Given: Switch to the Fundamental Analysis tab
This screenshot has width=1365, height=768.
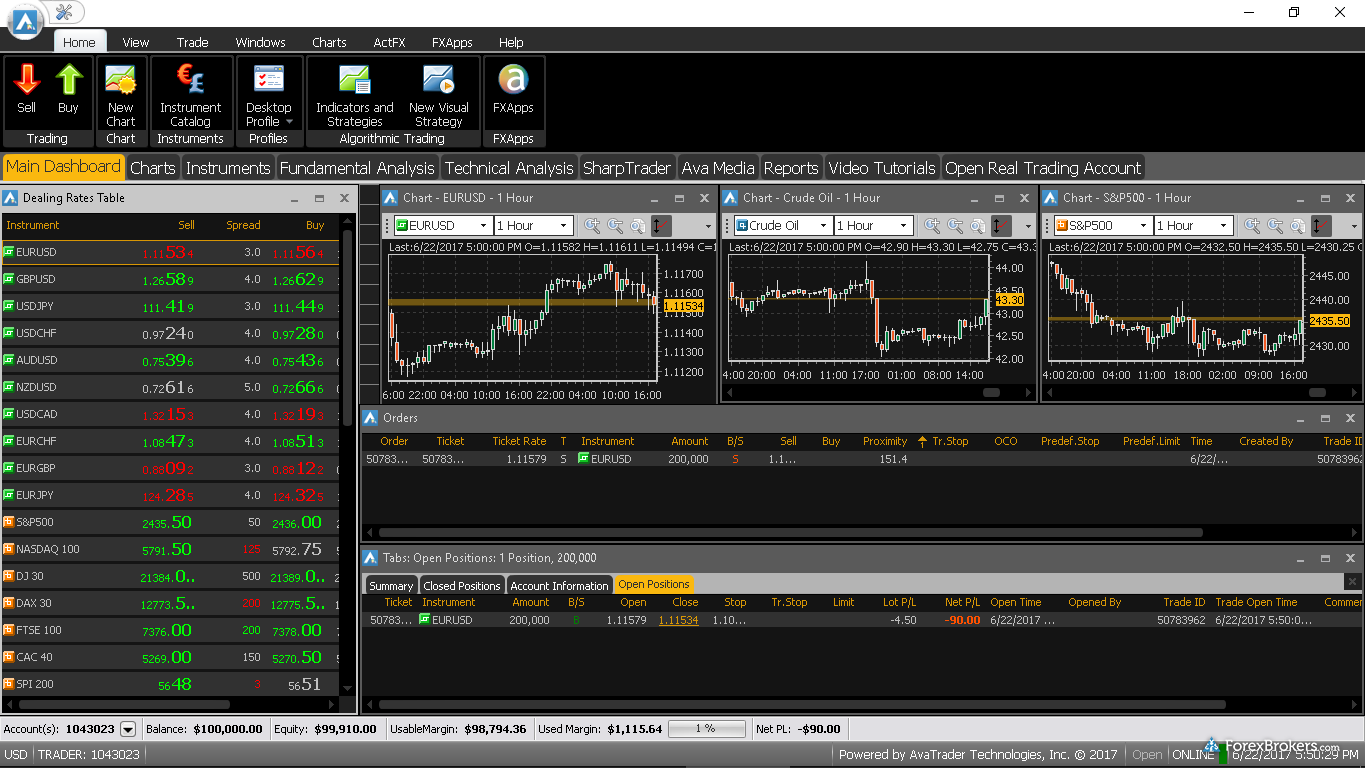Looking at the screenshot, I should coord(357,168).
